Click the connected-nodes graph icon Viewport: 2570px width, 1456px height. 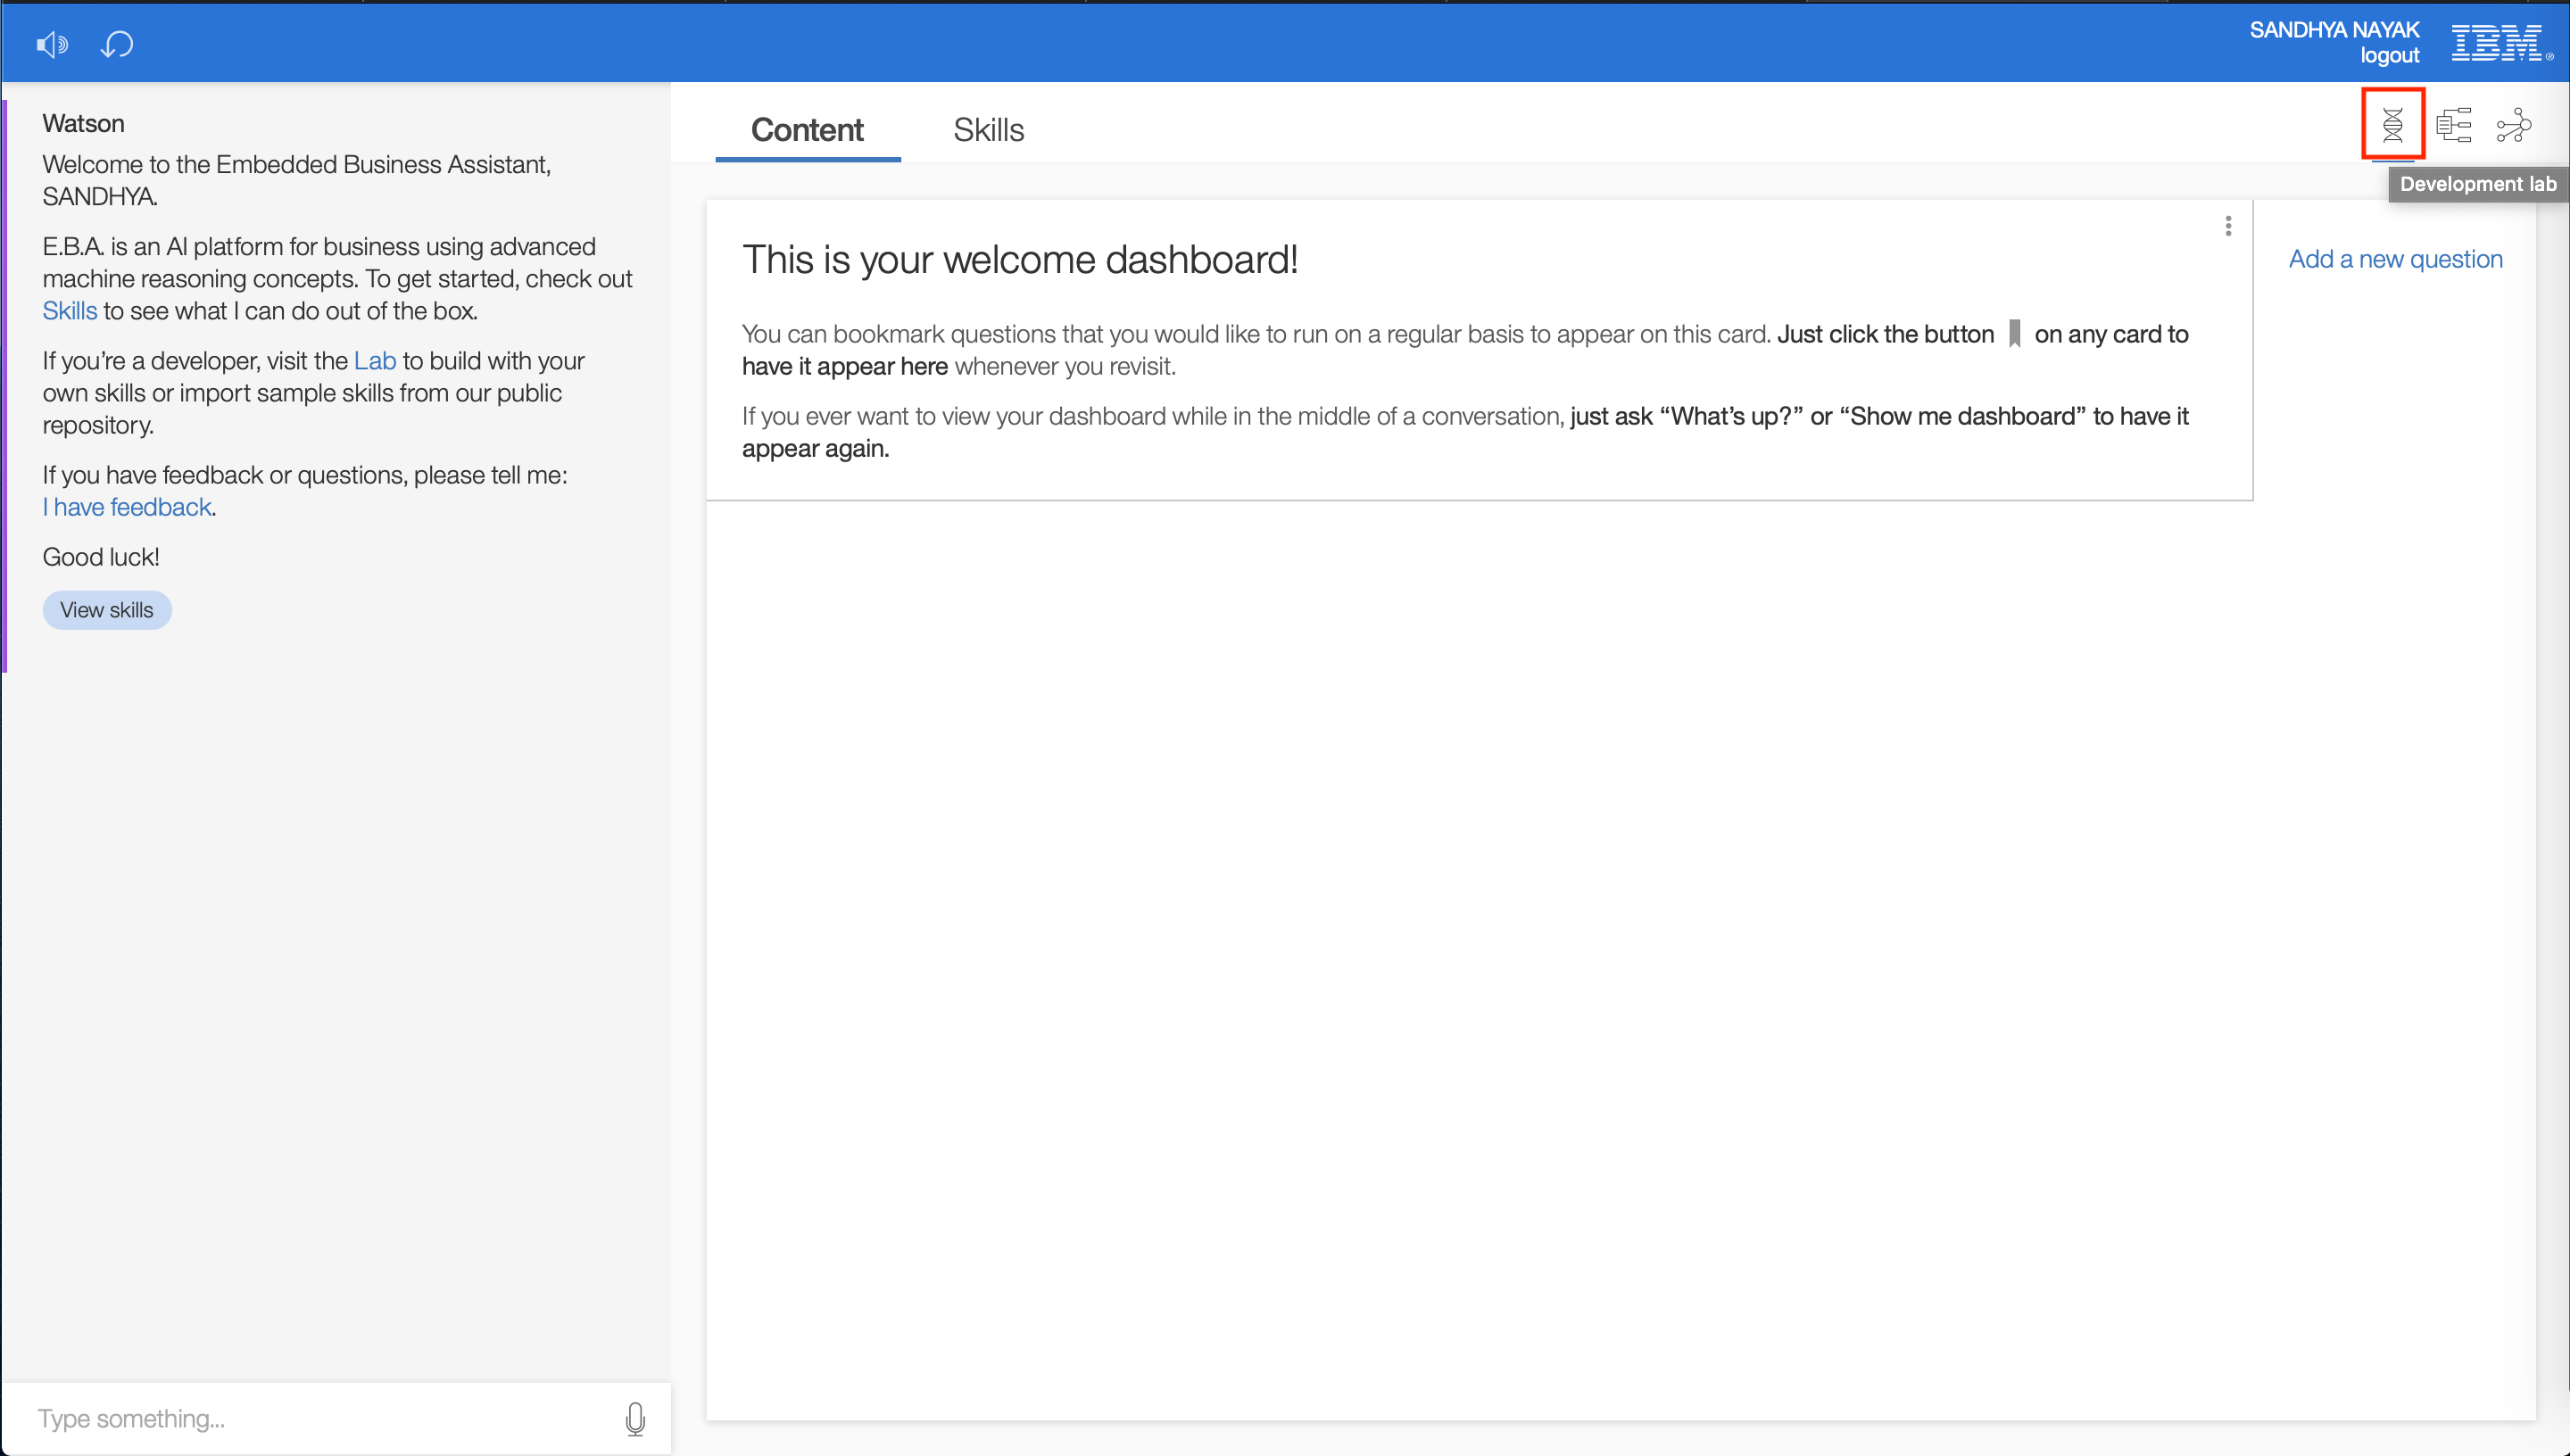click(x=2513, y=126)
